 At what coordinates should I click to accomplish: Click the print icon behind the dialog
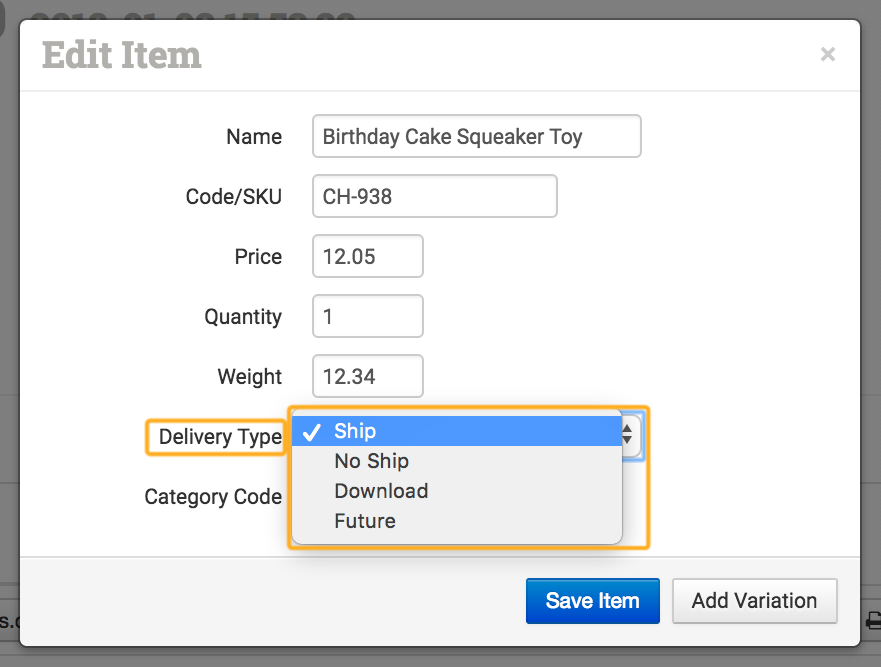[x=873, y=620]
